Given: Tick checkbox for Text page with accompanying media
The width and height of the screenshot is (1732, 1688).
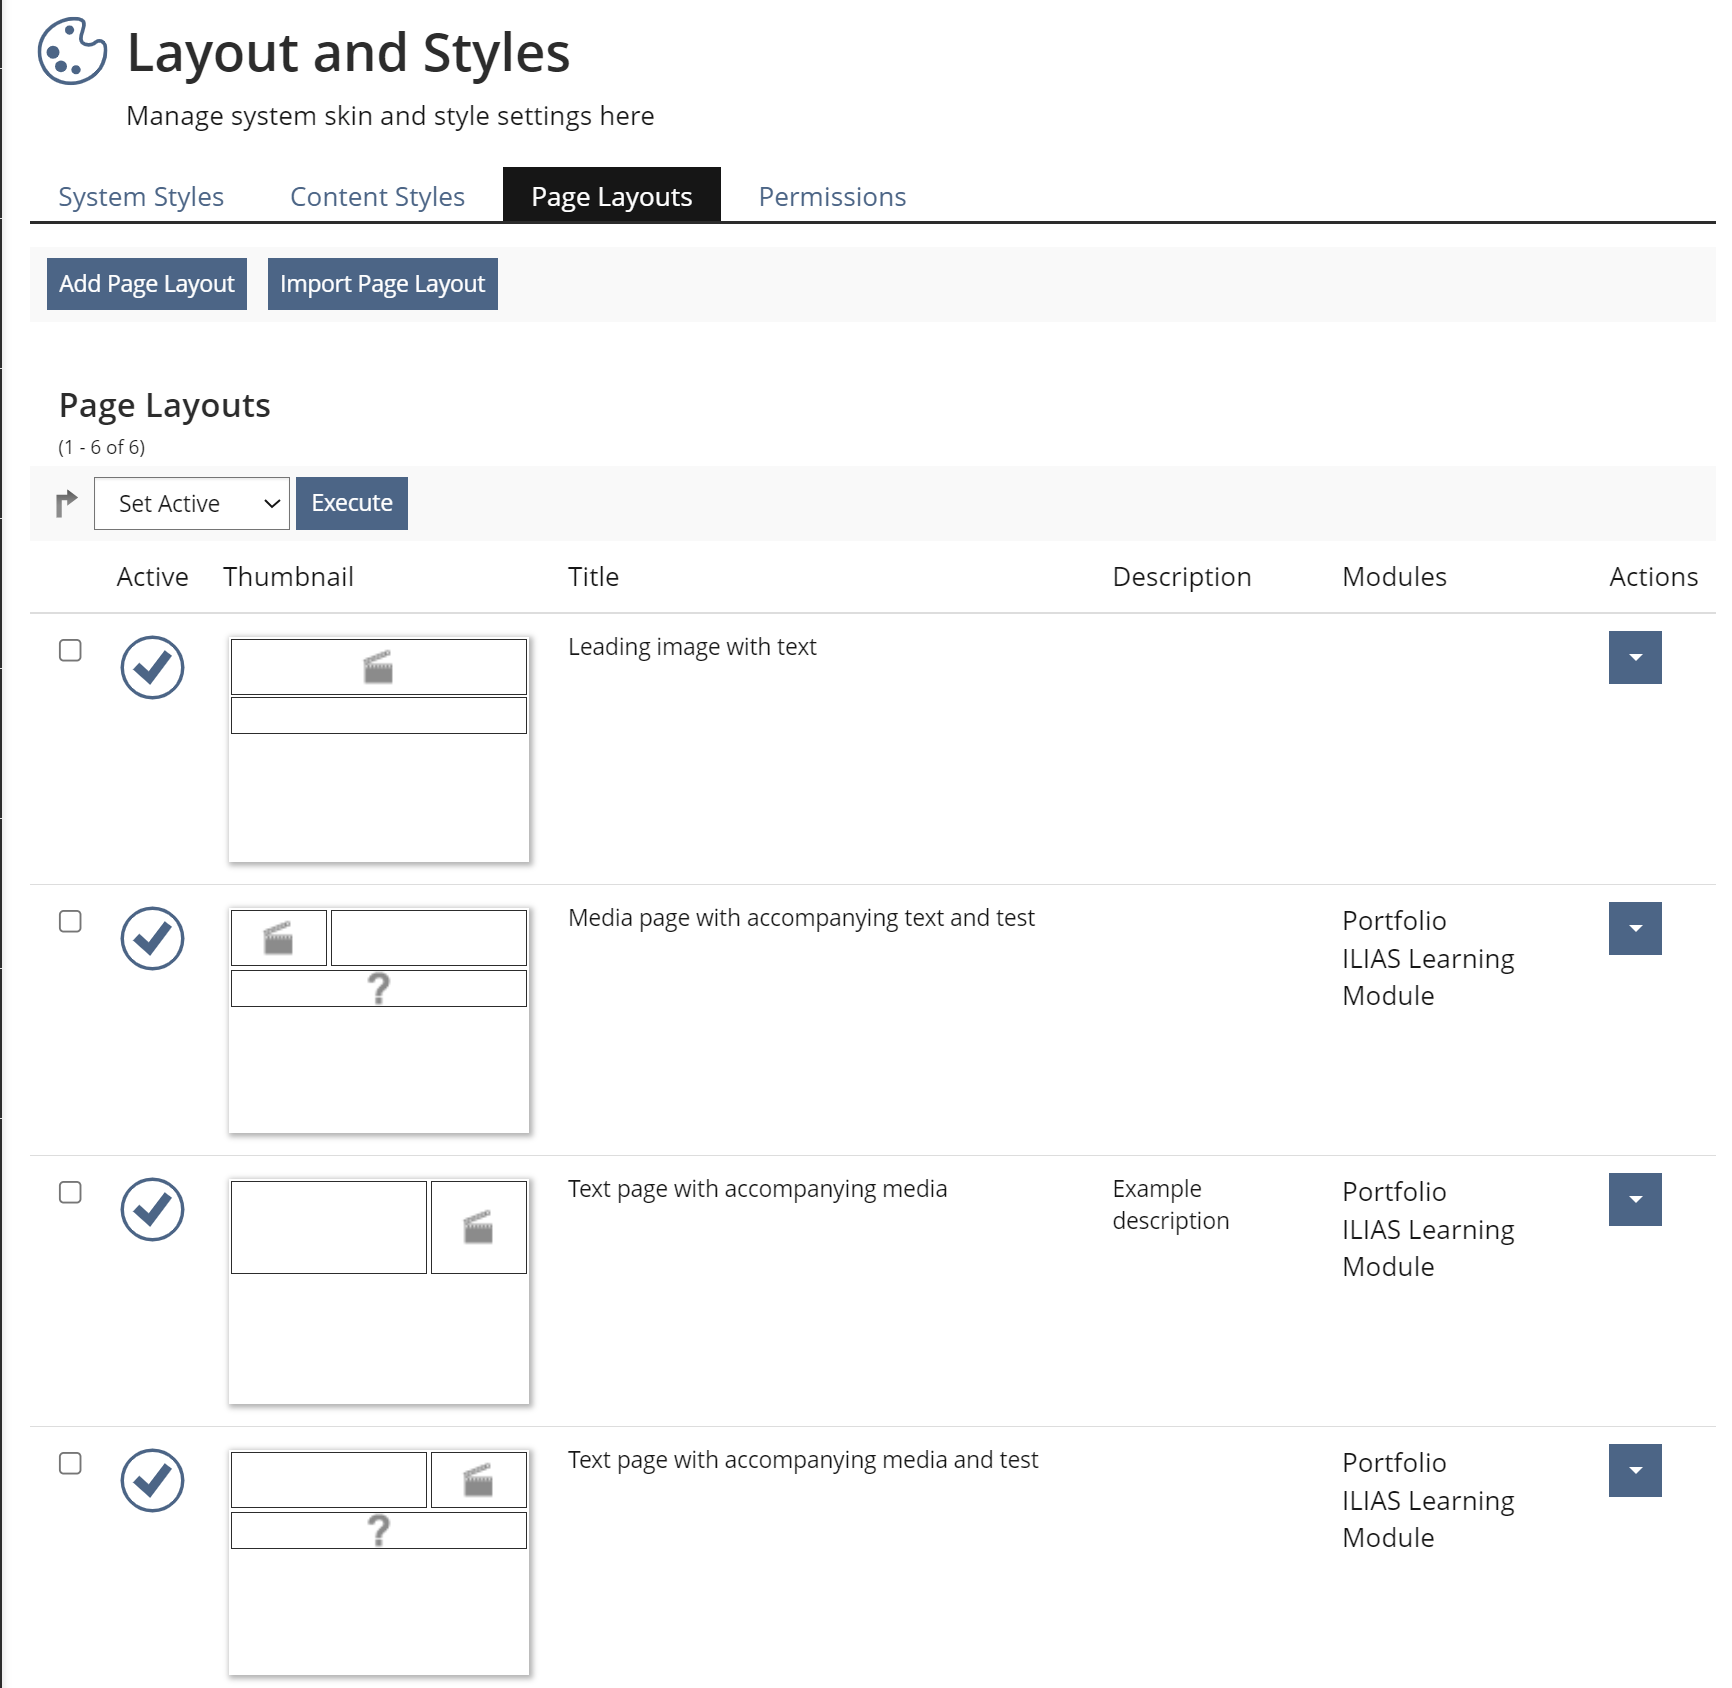Looking at the screenshot, I should 70,1192.
